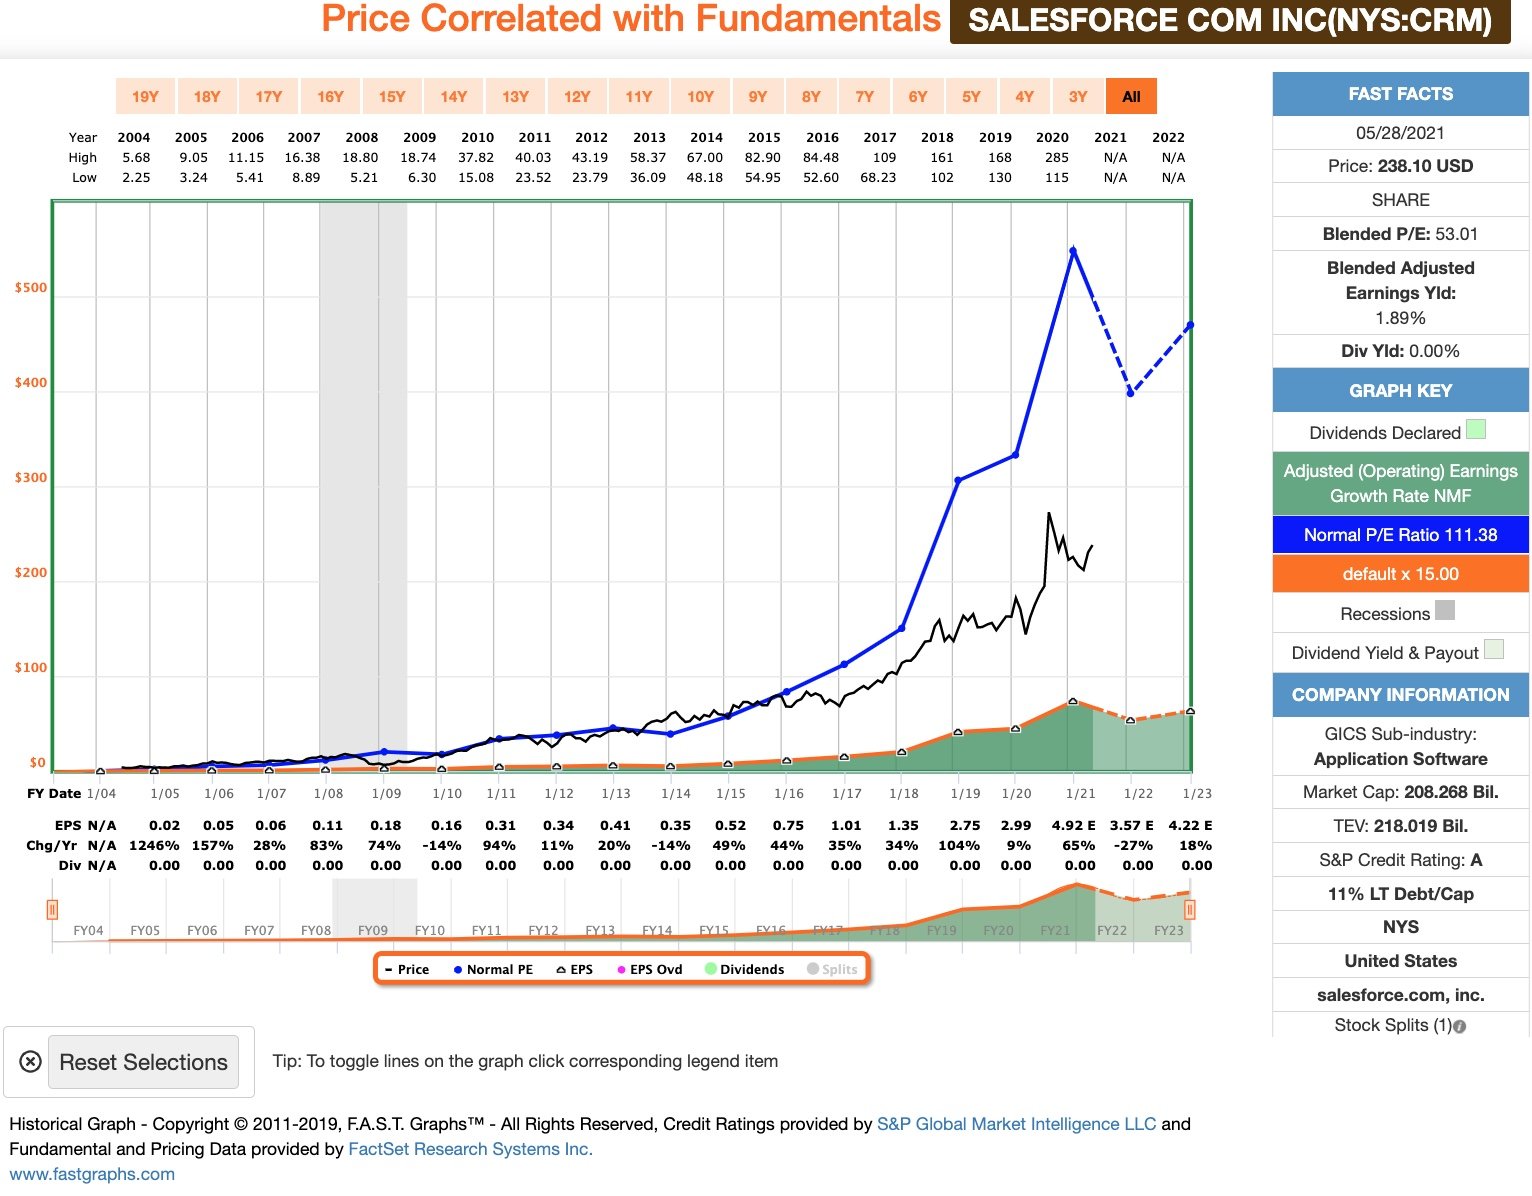Click the 4.92 E EPS estimate value
The image size is (1532, 1196).
tap(1073, 825)
